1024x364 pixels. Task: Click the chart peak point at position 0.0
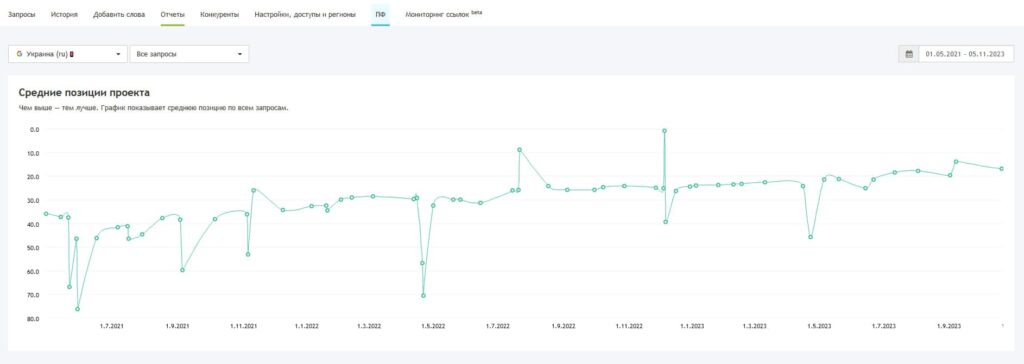coord(664,131)
